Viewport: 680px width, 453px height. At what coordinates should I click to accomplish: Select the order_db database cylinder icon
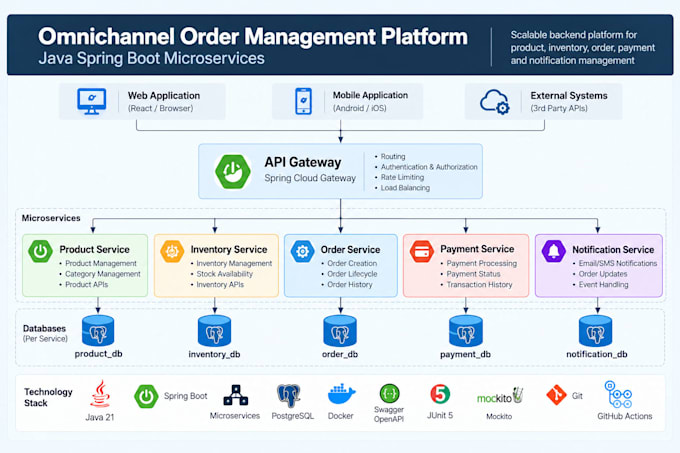click(x=340, y=331)
